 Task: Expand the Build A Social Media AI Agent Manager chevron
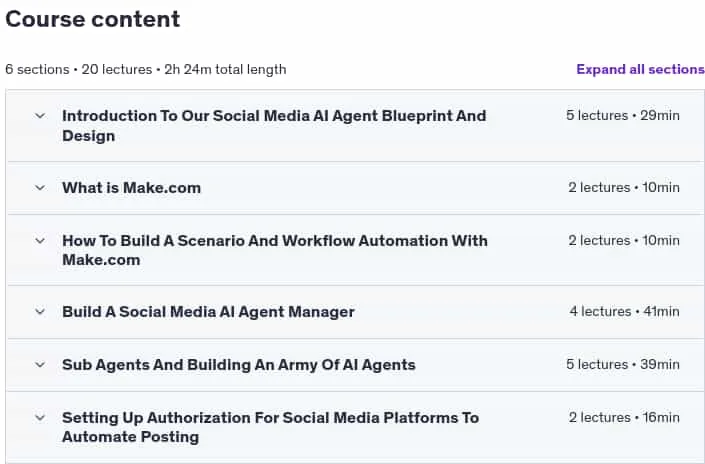tap(40, 312)
